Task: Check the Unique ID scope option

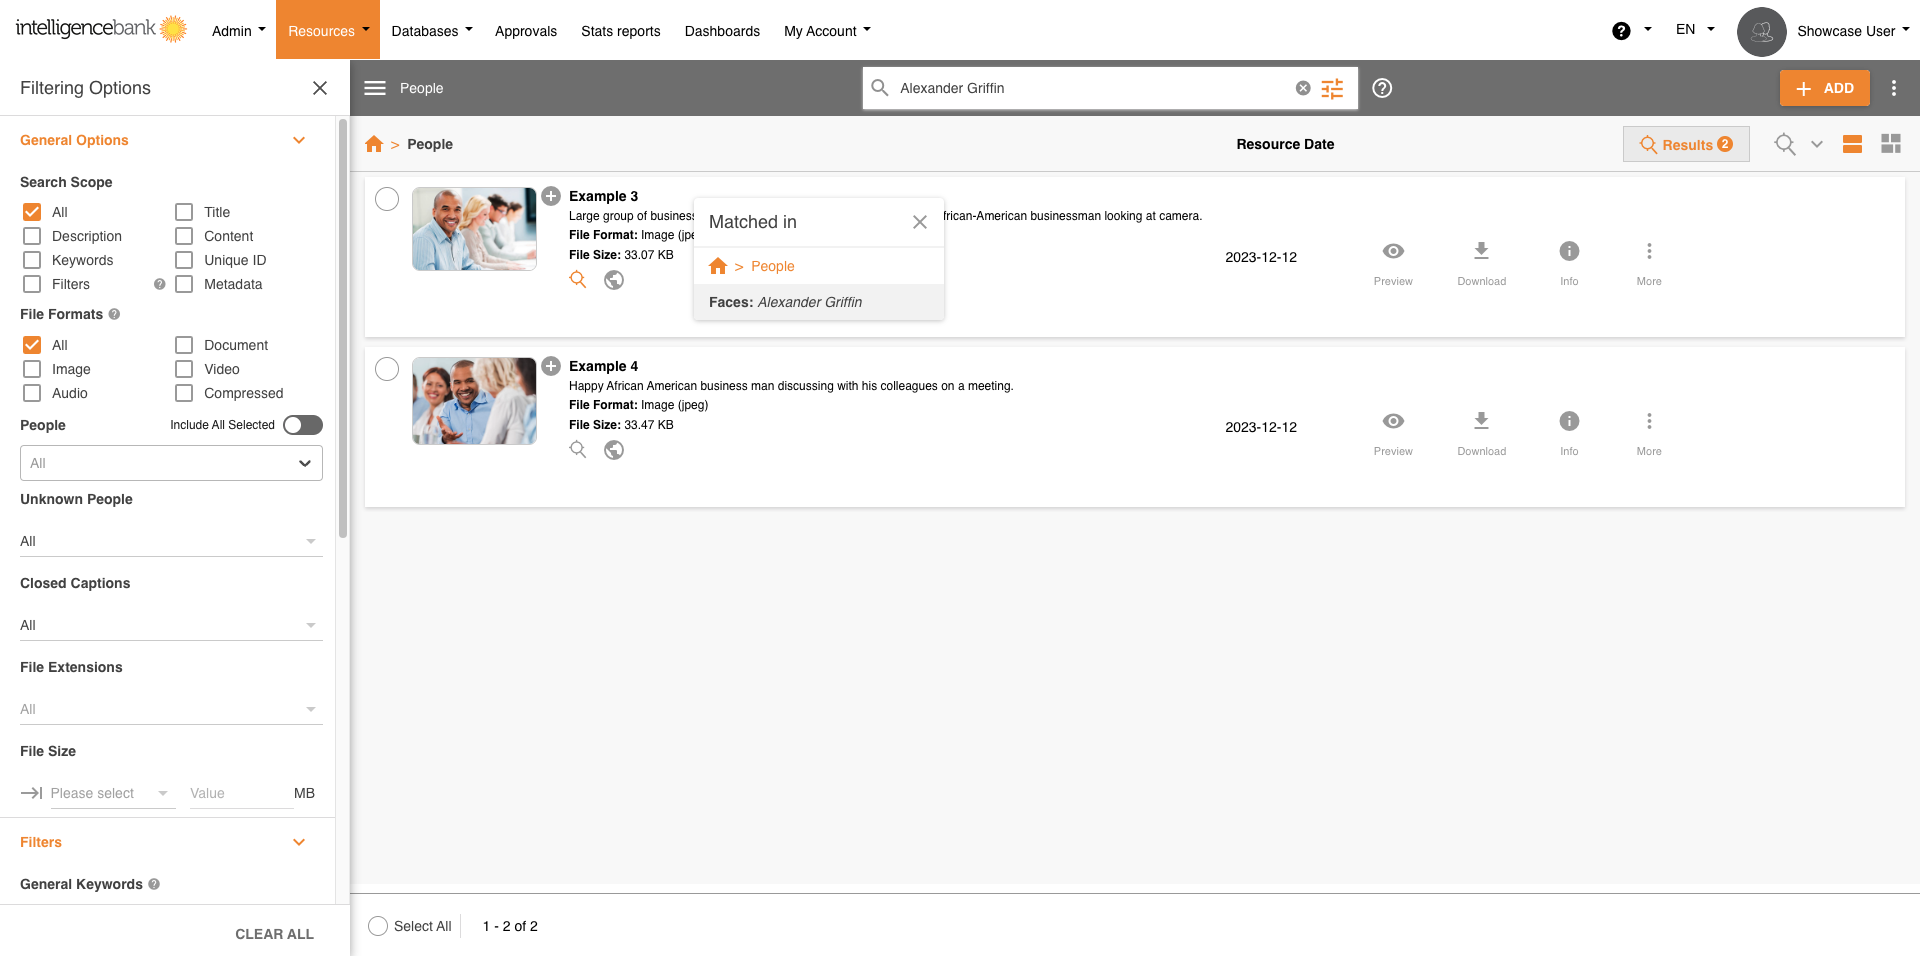Action: [x=184, y=260]
